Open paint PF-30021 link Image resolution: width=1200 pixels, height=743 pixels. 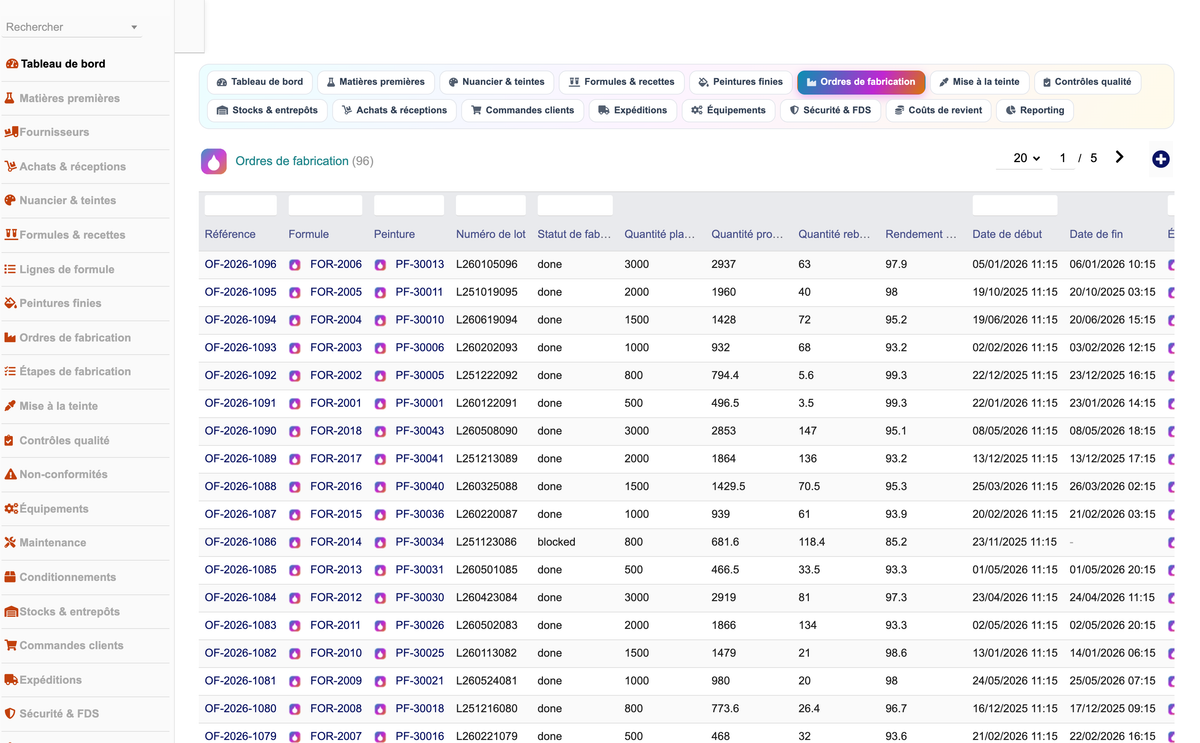pyautogui.click(x=420, y=681)
